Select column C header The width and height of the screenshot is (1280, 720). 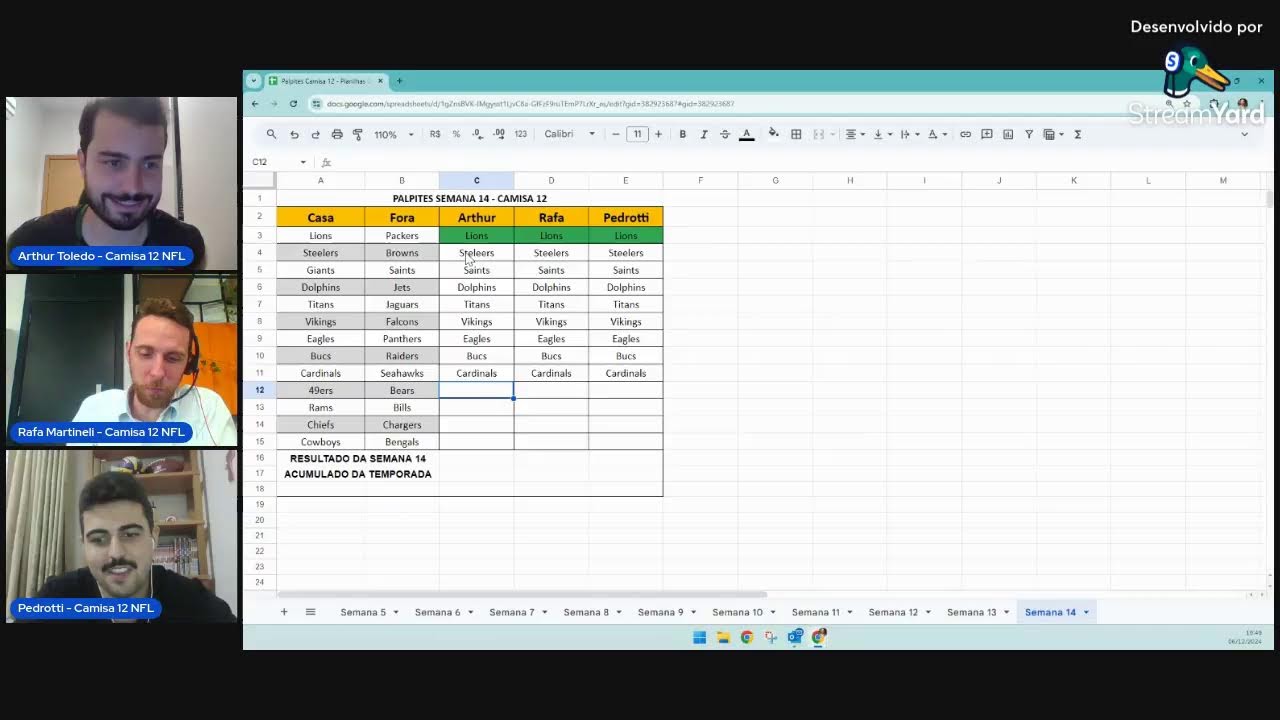click(476, 180)
